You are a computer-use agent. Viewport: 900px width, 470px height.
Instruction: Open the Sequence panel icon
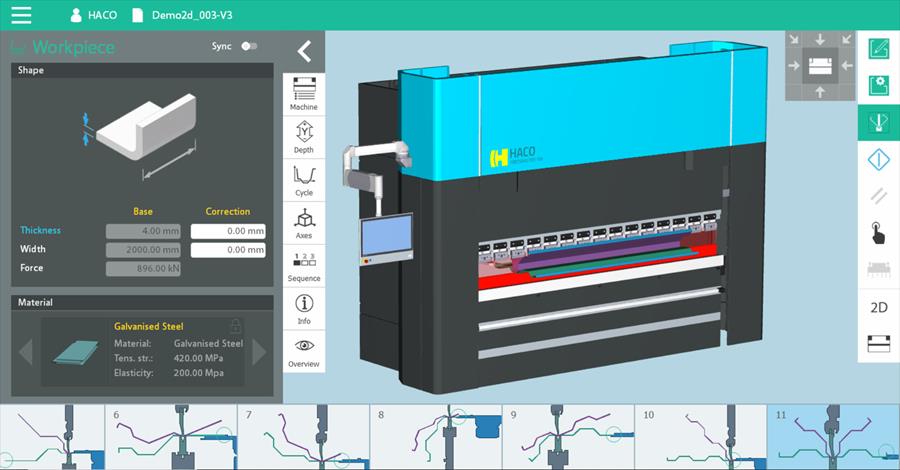[304, 266]
